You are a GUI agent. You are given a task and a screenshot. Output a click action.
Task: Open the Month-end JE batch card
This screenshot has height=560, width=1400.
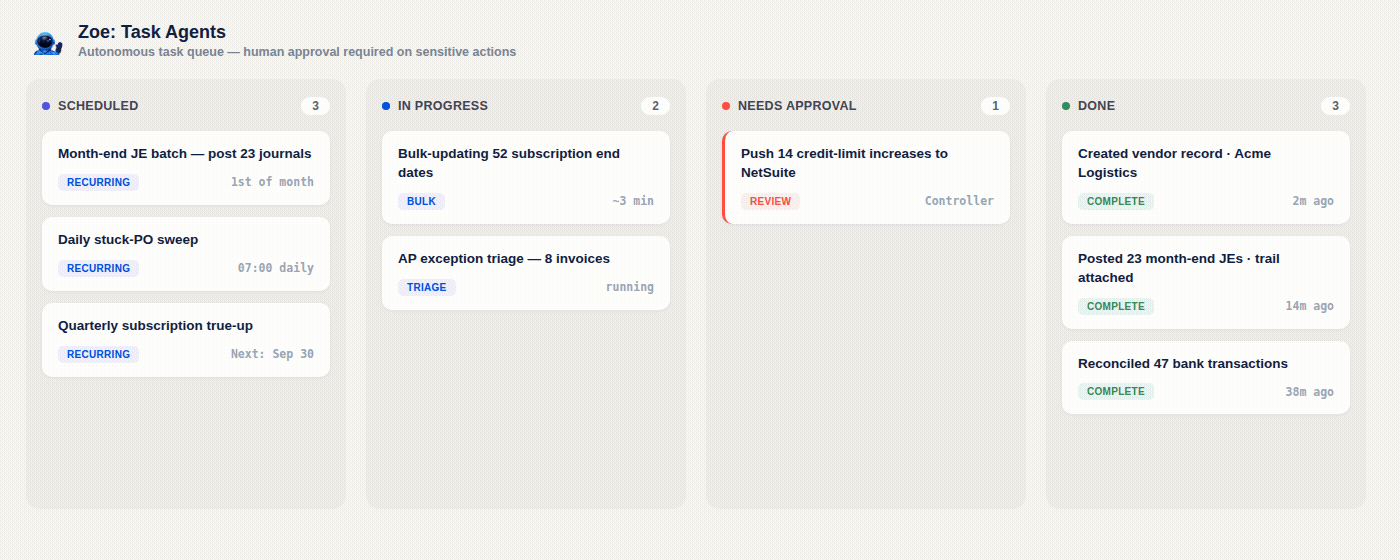click(186, 168)
